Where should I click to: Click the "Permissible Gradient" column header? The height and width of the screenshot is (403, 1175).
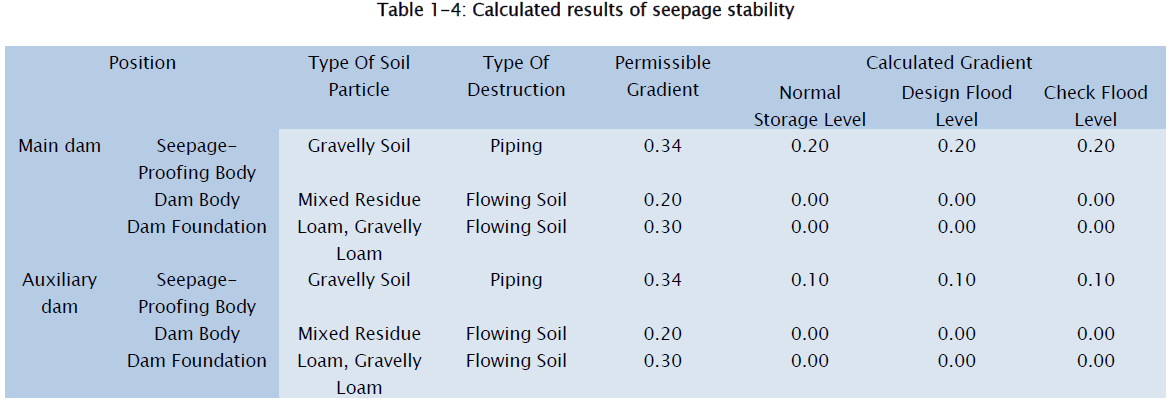coord(662,76)
